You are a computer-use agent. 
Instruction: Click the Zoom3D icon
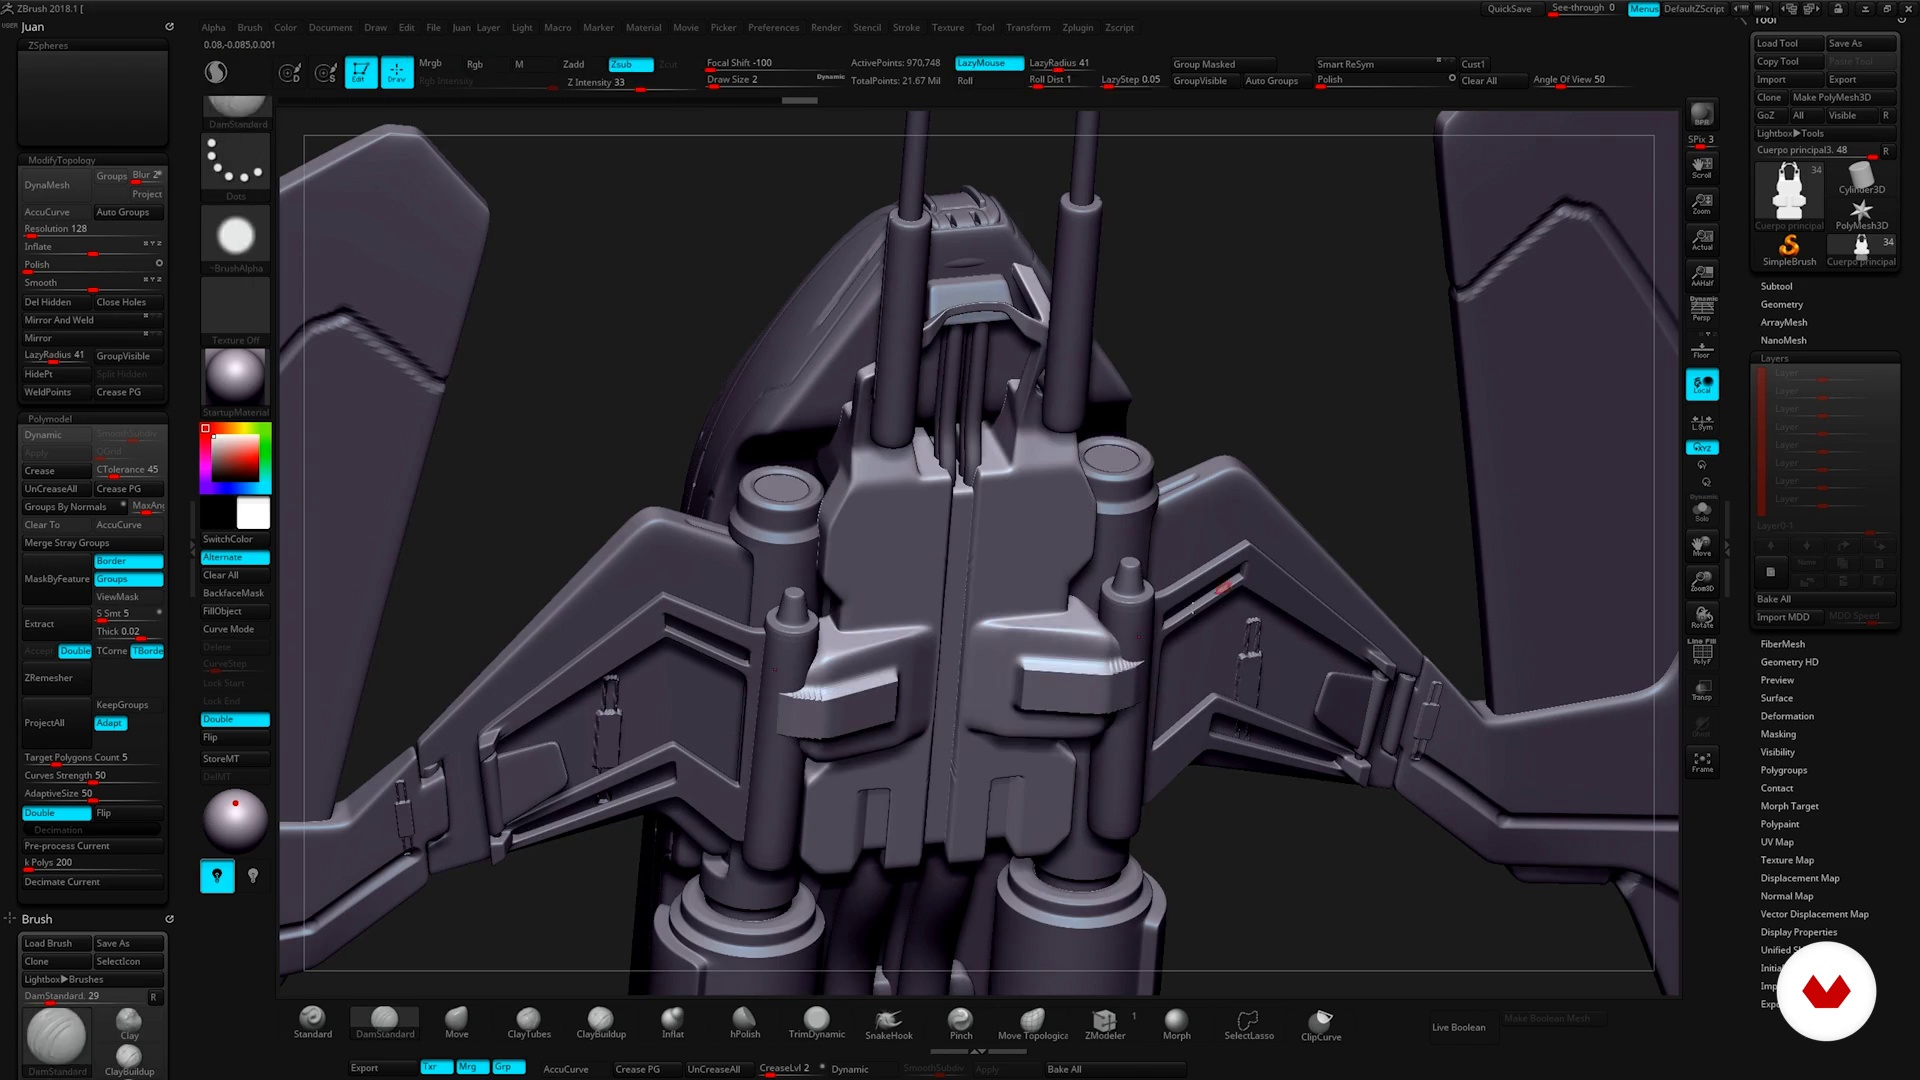click(1702, 581)
